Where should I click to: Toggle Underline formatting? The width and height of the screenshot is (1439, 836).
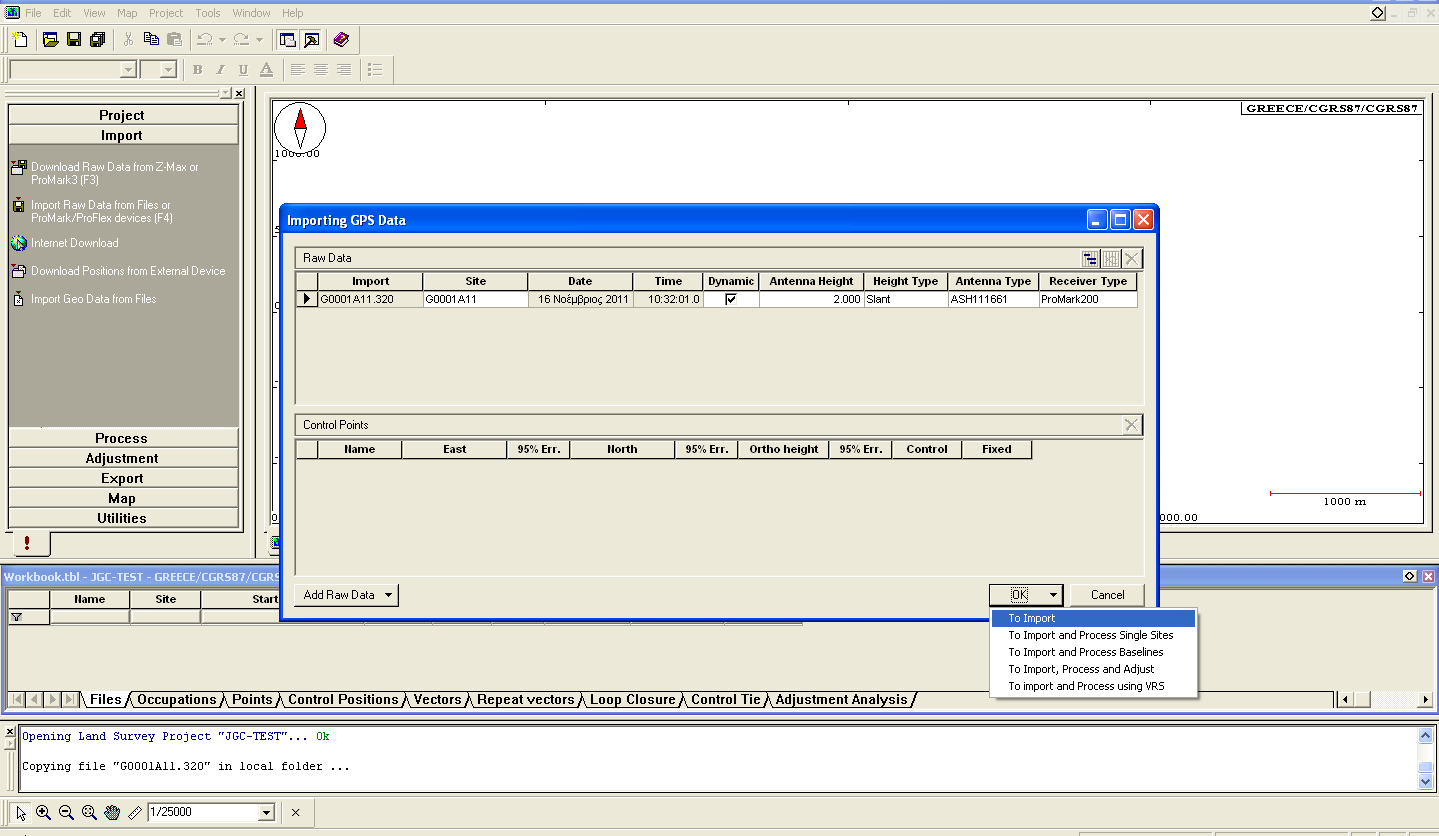tap(243, 70)
